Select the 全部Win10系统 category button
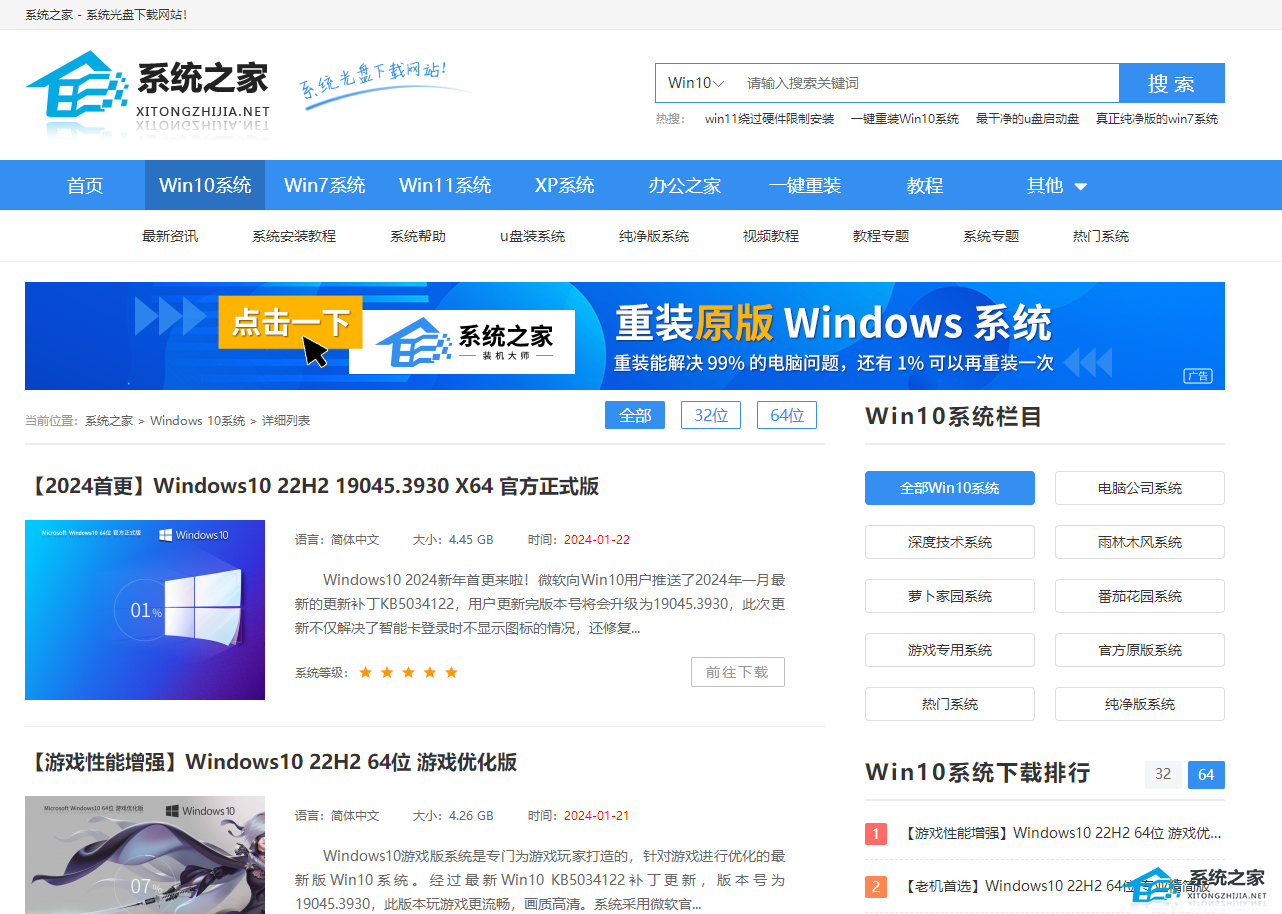1282x914 pixels. click(950, 488)
